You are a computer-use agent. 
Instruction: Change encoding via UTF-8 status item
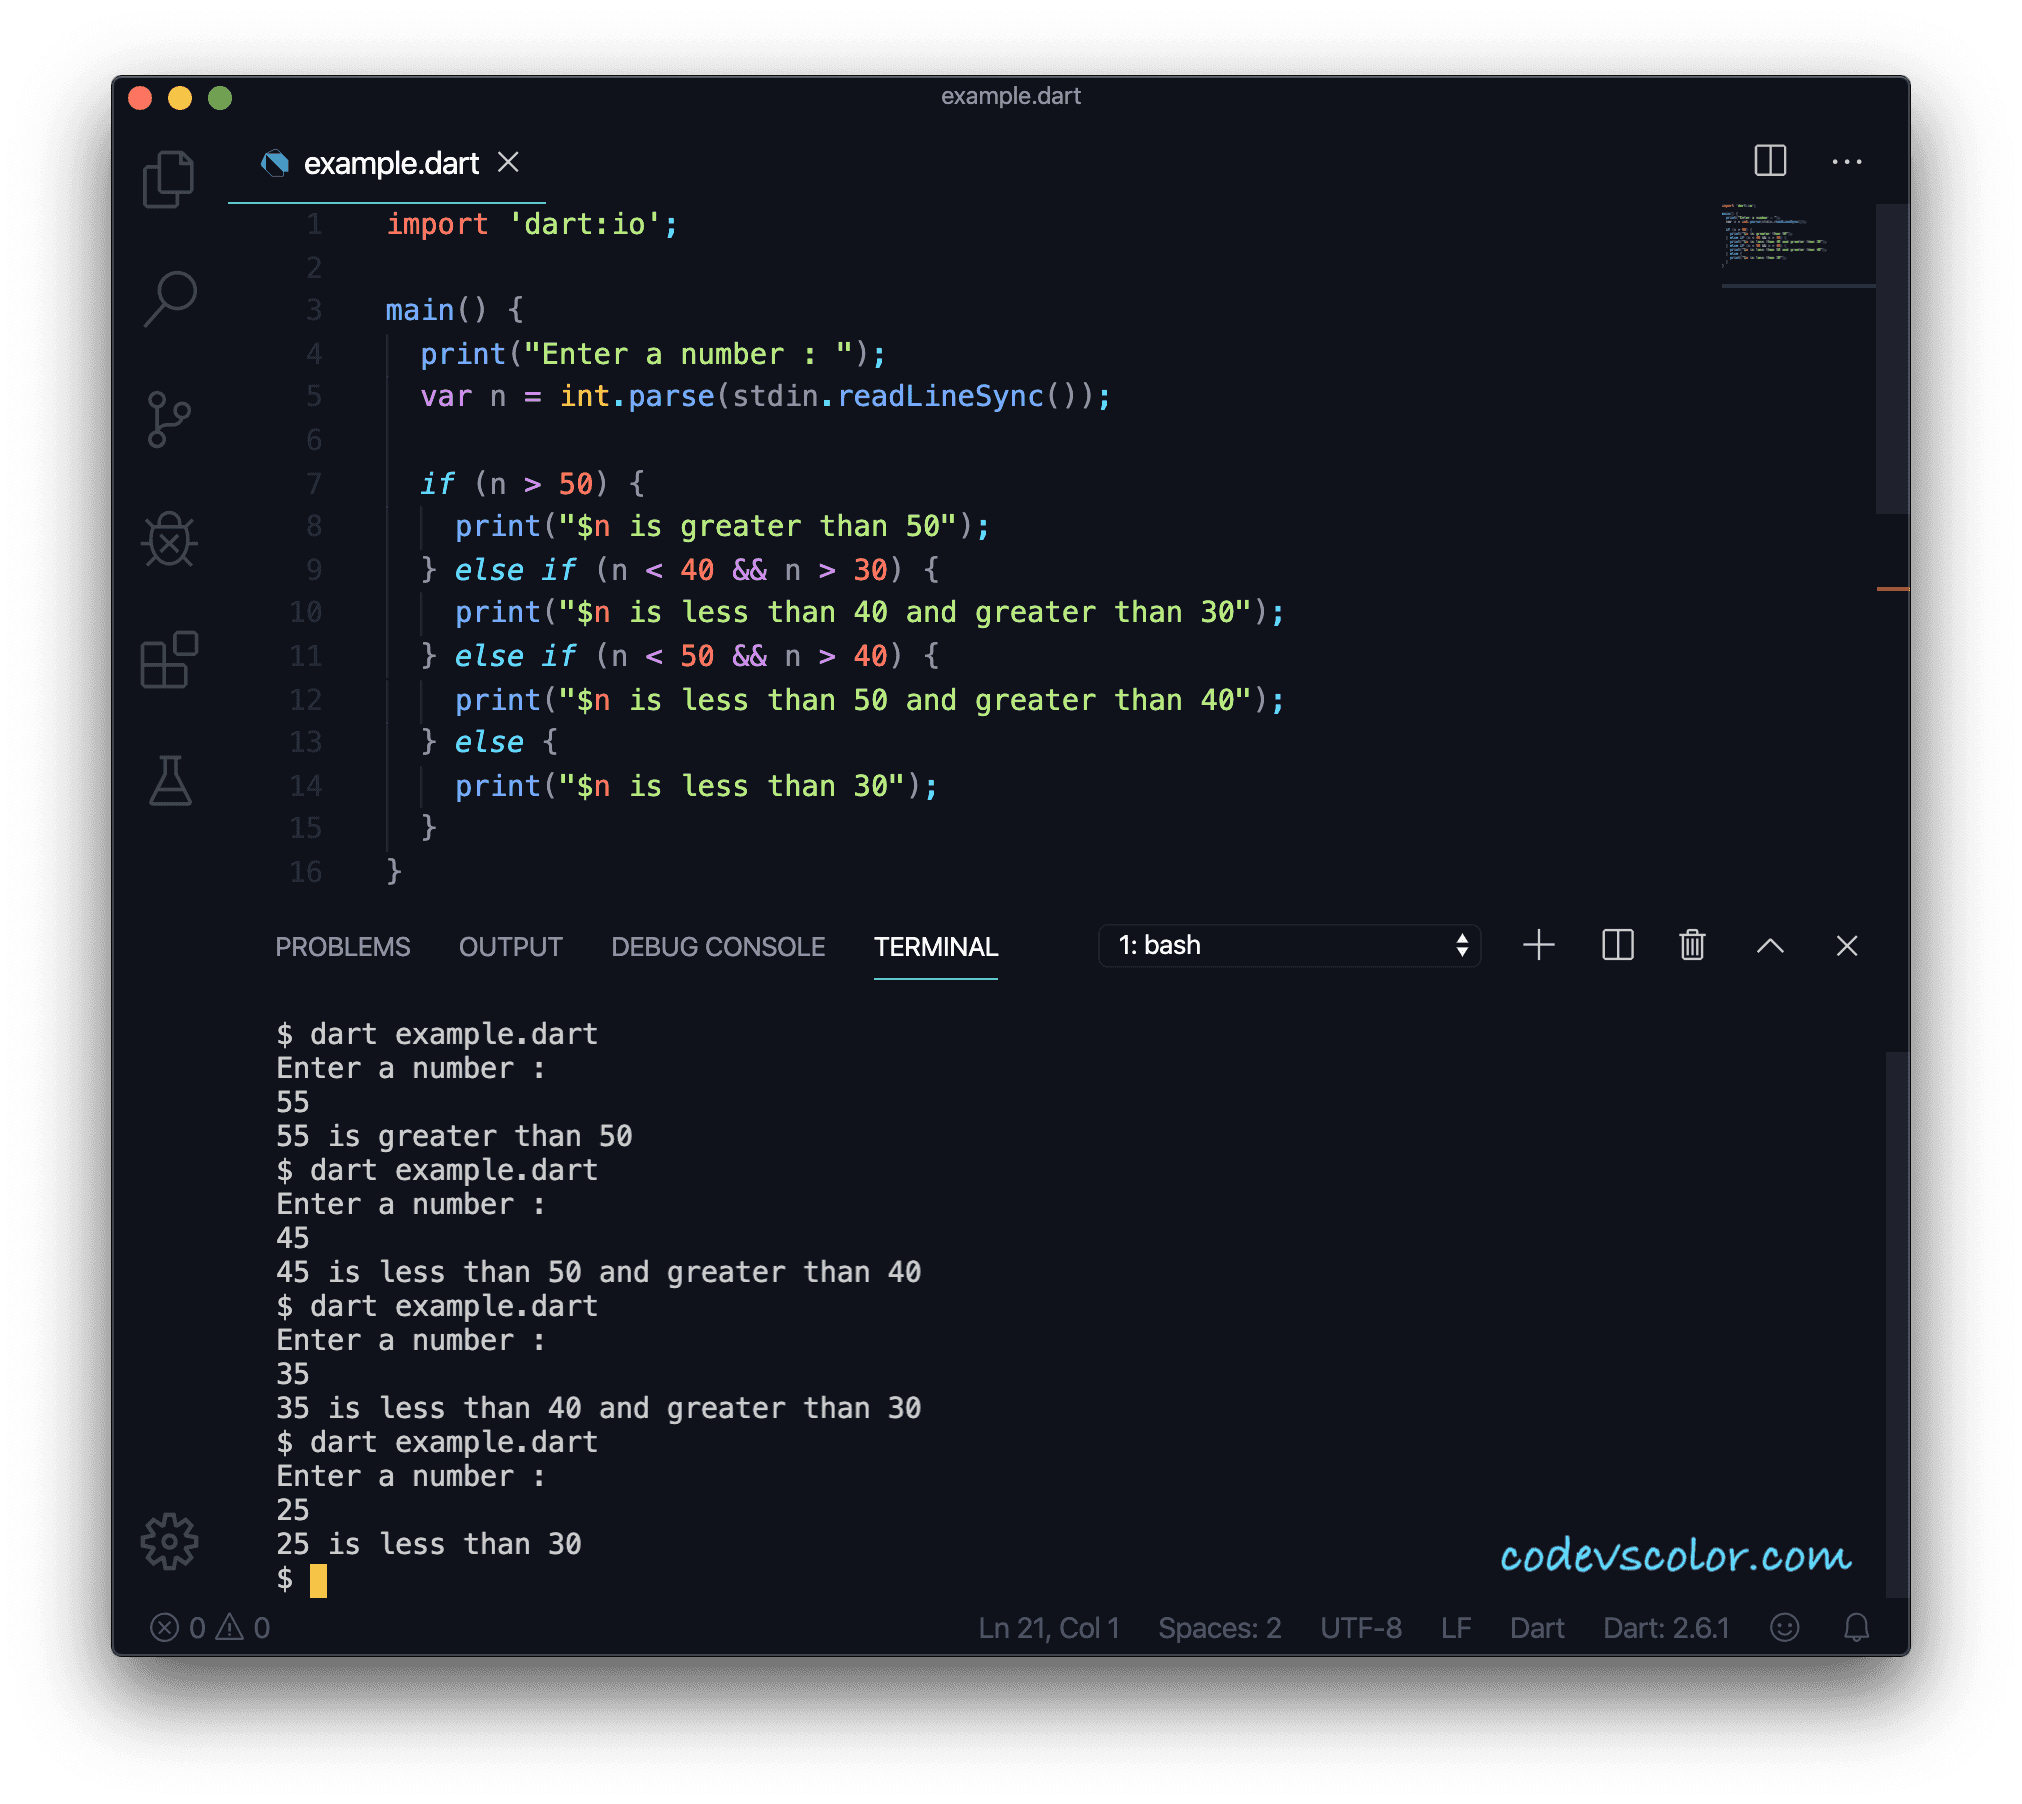(1360, 1628)
